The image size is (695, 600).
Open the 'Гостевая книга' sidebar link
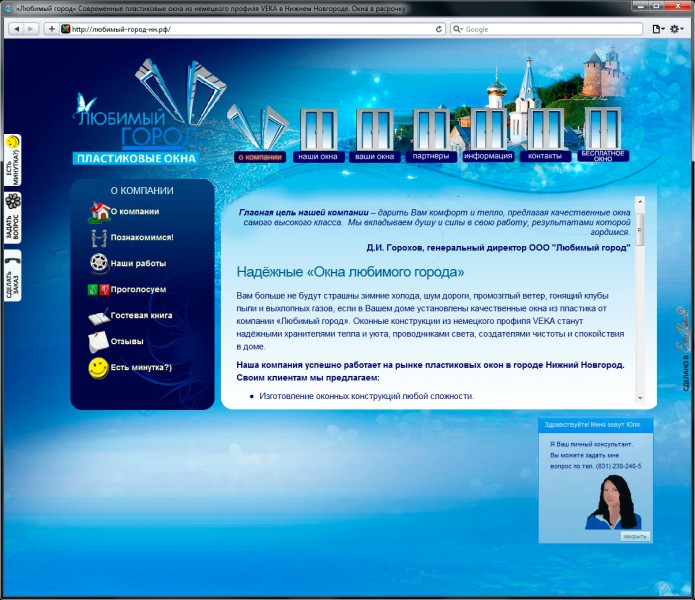(141, 316)
